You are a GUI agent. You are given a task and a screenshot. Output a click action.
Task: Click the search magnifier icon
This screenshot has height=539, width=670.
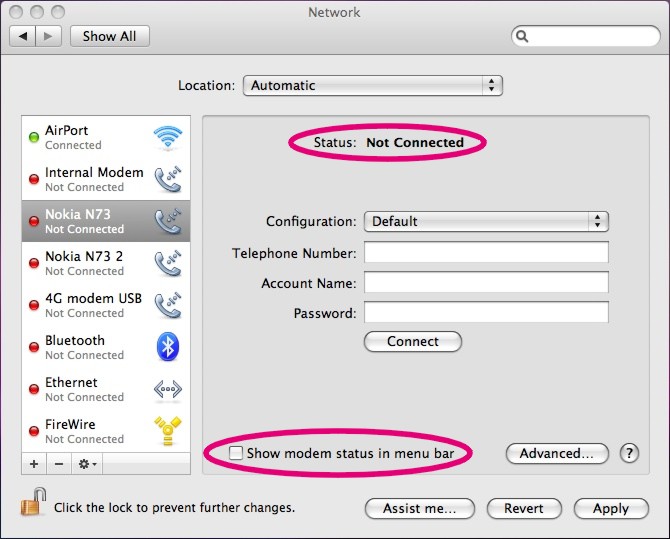point(522,36)
